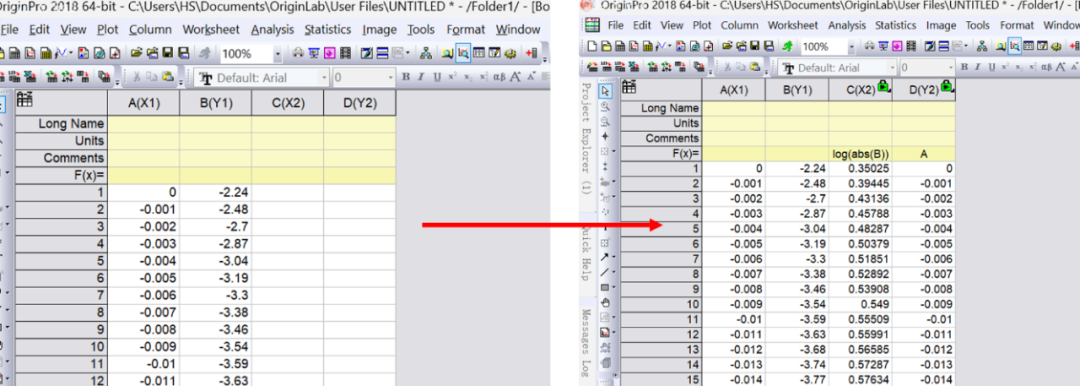Click the log(abs(B)) formula cell

pos(860,154)
